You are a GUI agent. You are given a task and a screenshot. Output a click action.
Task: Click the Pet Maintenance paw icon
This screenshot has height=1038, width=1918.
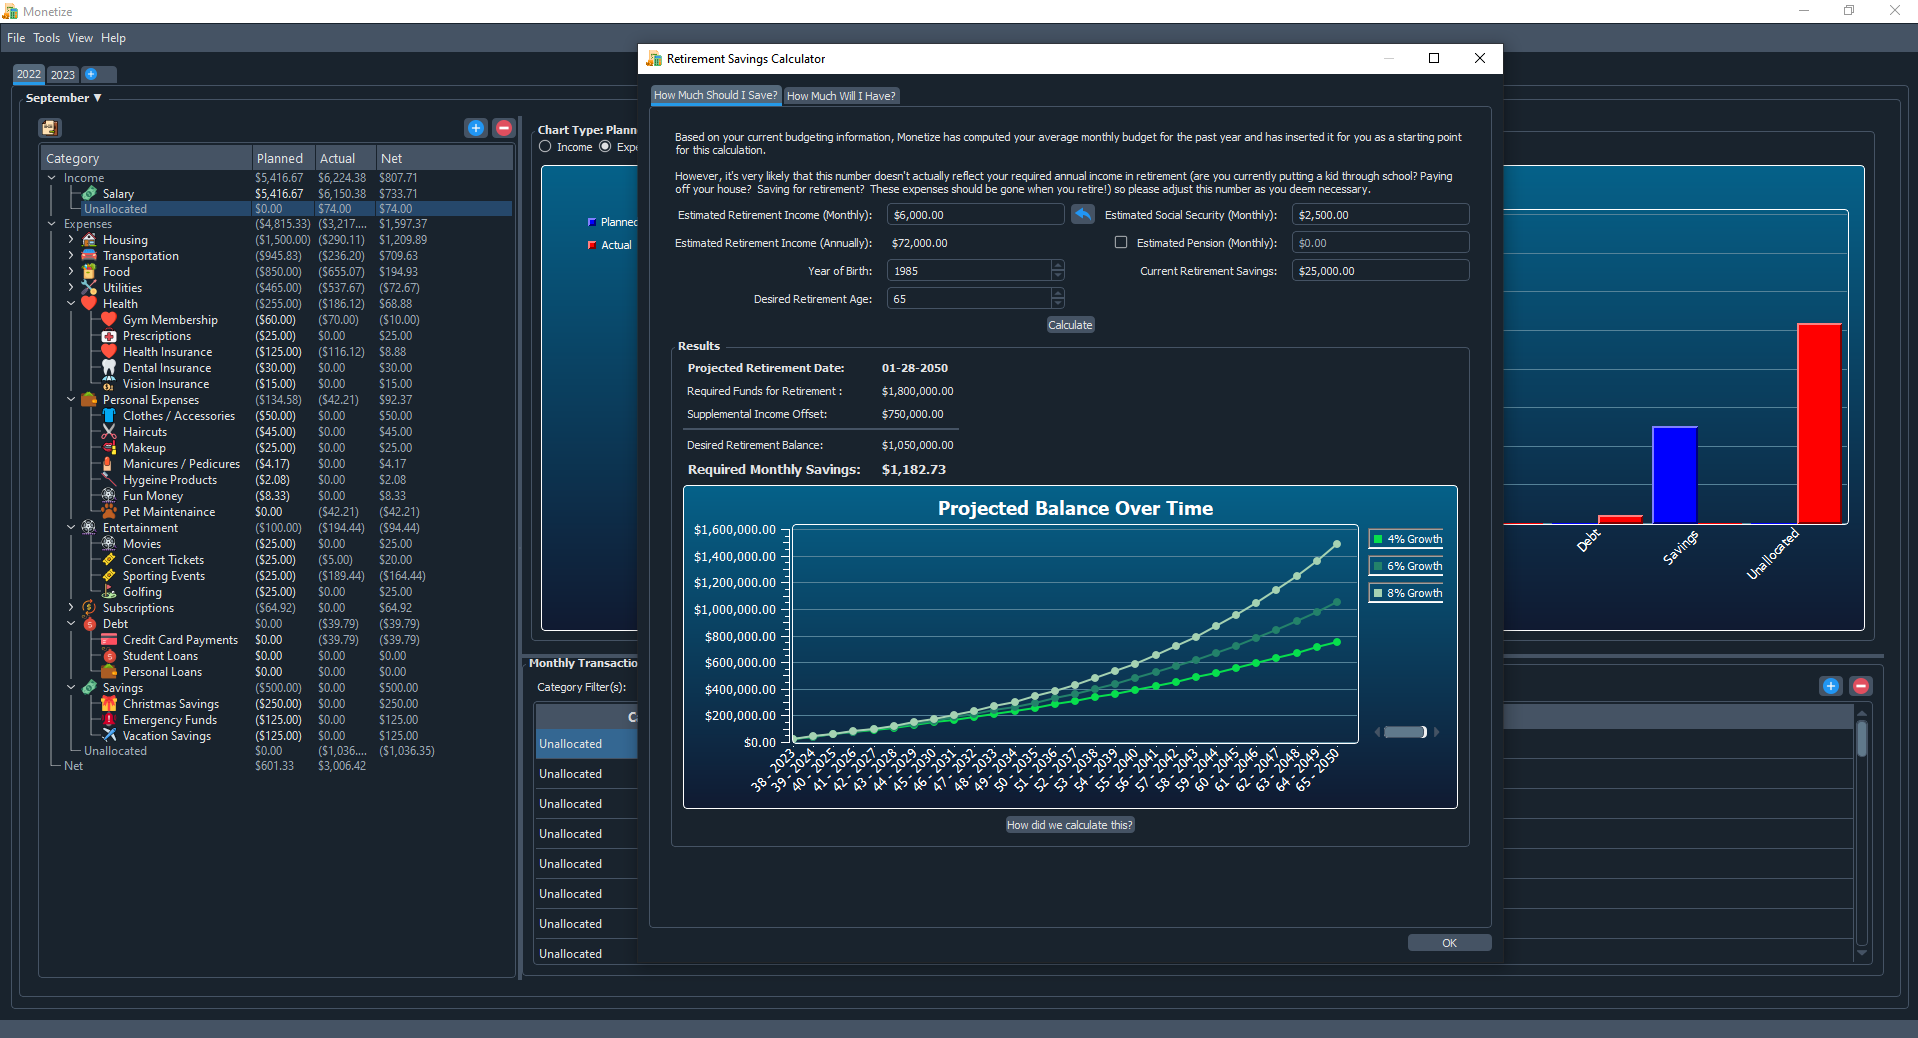coord(109,512)
